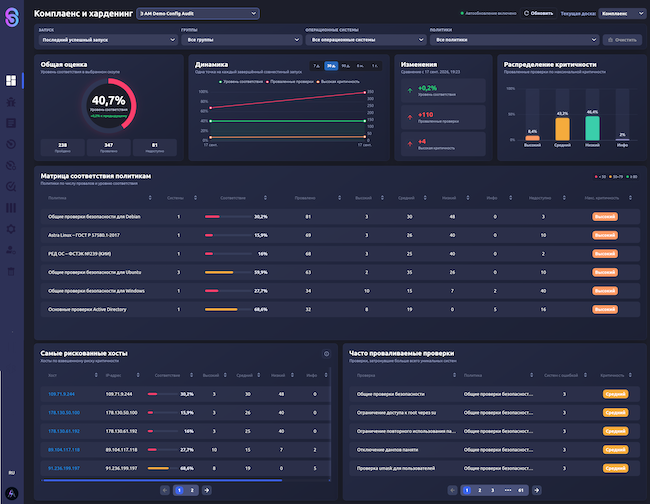Open host link 91.236.199.197
The height and width of the screenshot is (504, 650).
point(64,468)
